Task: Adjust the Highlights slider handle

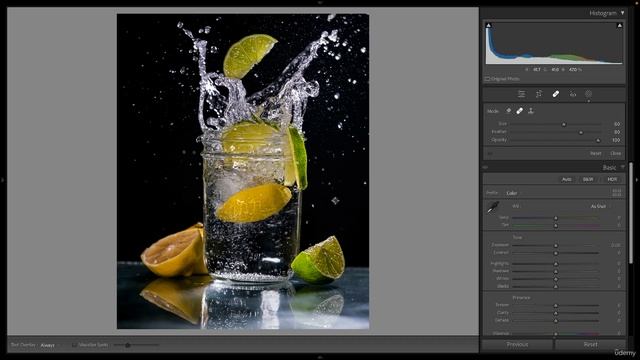Action: [556, 264]
